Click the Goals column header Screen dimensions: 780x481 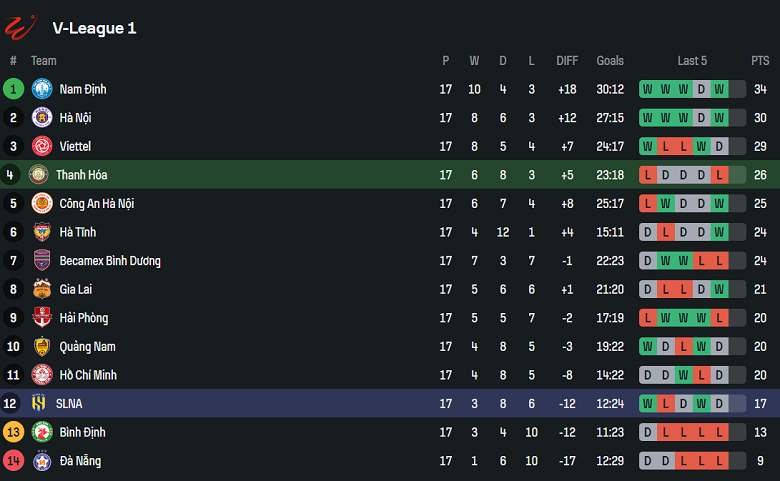(x=610, y=61)
